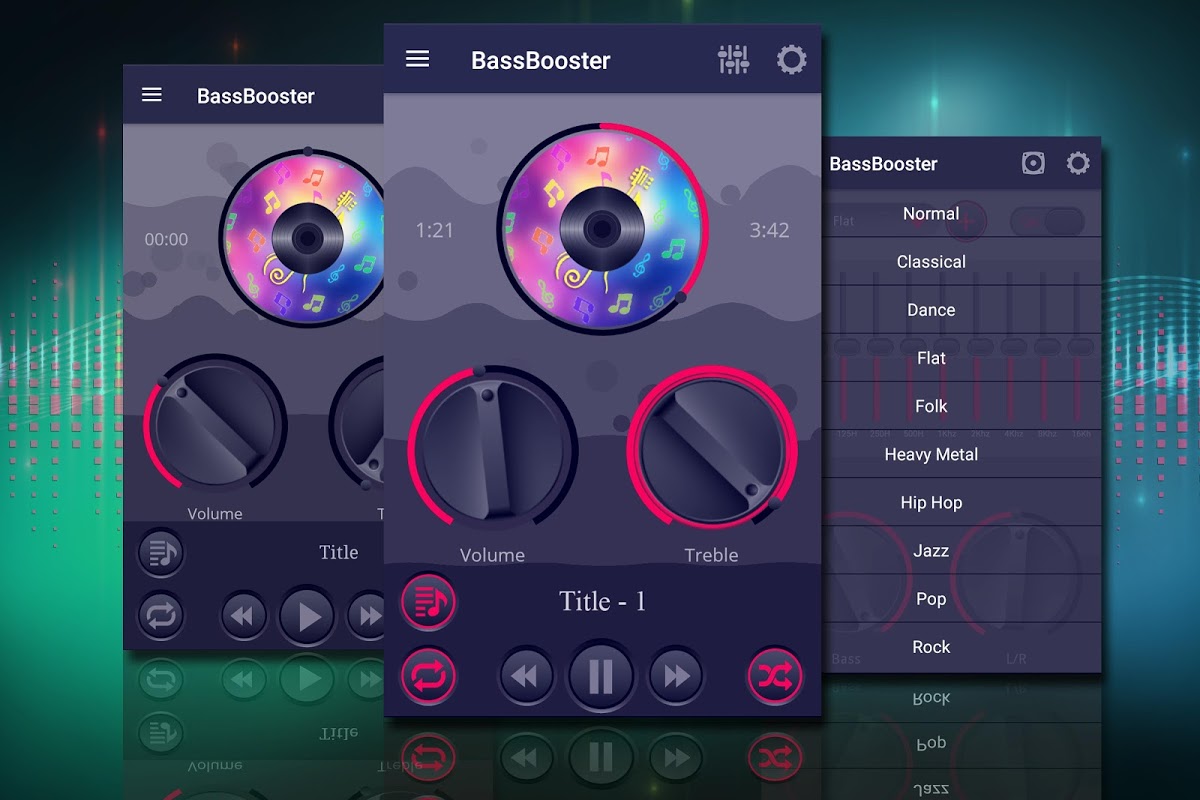Play track in left screen
1200x800 pixels.
(307, 616)
